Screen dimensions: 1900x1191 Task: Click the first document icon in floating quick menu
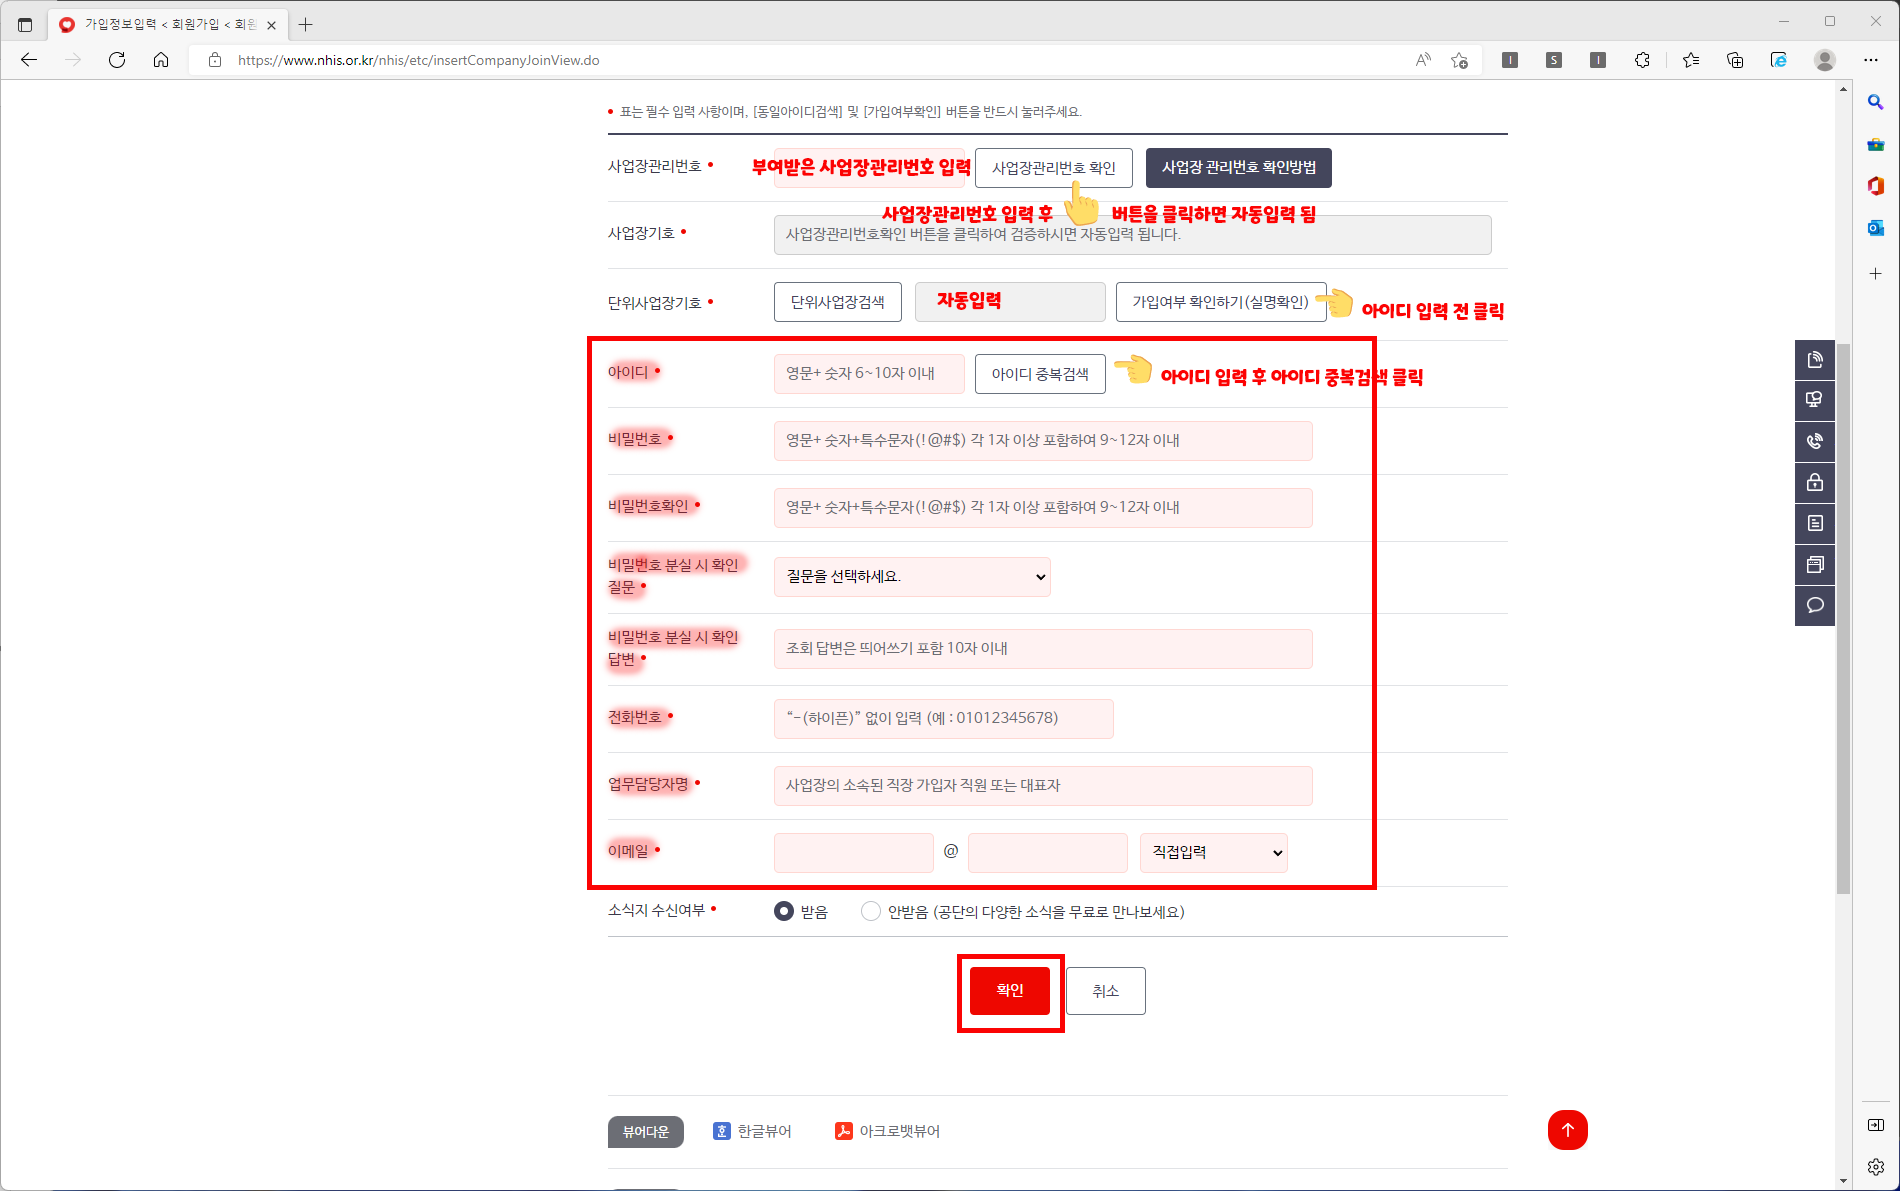pos(1815,360)
